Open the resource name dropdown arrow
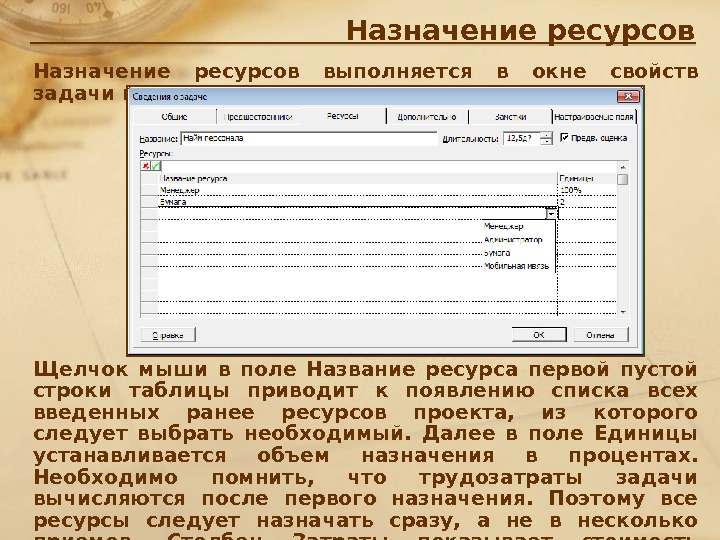Image resolution: width=720 pixels, height=540 pixels. coord(551,214)
